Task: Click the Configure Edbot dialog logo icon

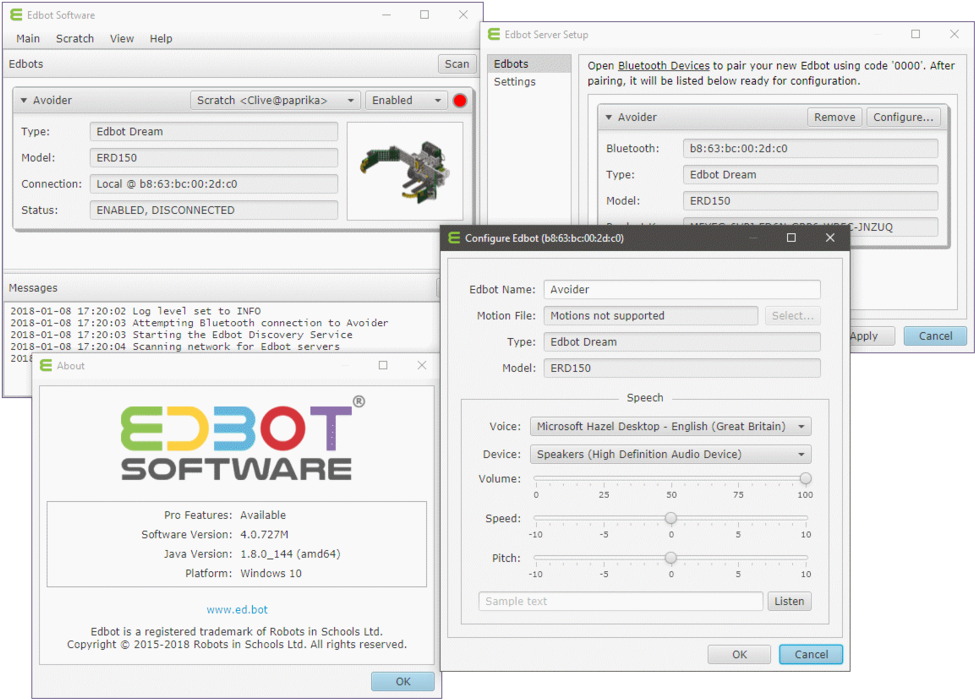Action: pos(454,238)
